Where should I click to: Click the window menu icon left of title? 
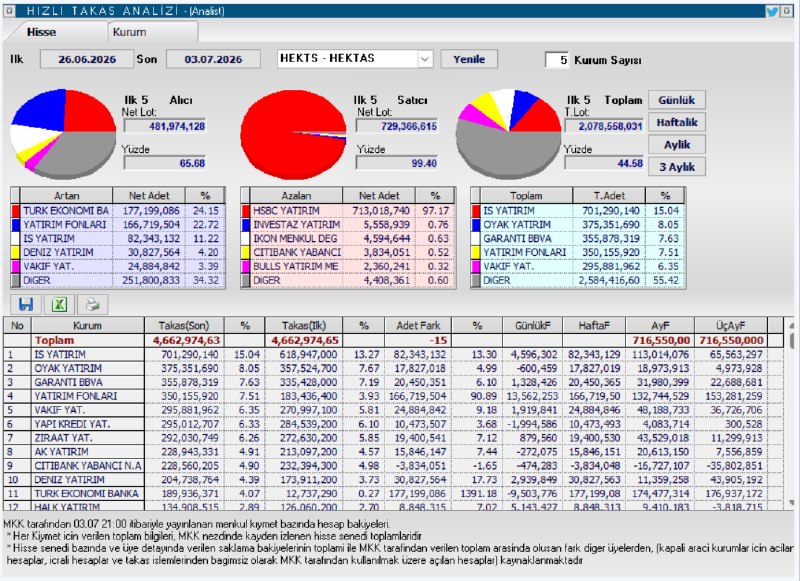[9, 11]
